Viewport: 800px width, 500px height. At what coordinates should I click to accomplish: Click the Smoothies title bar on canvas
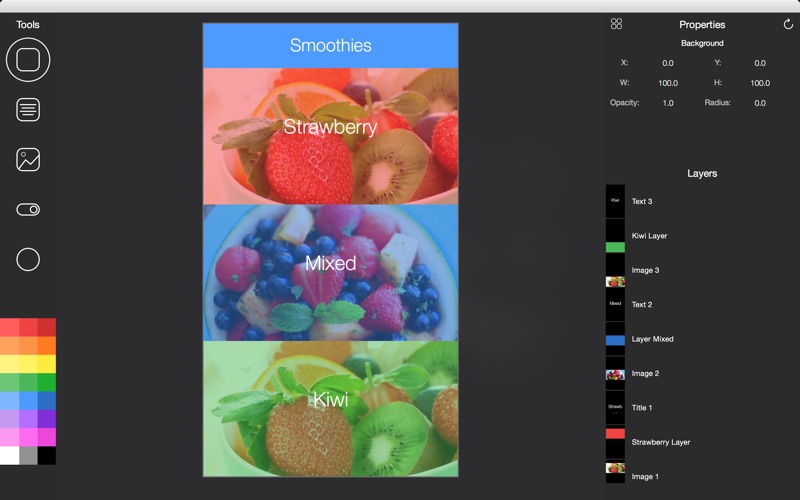pyautogui.click(x=330, y=46)
